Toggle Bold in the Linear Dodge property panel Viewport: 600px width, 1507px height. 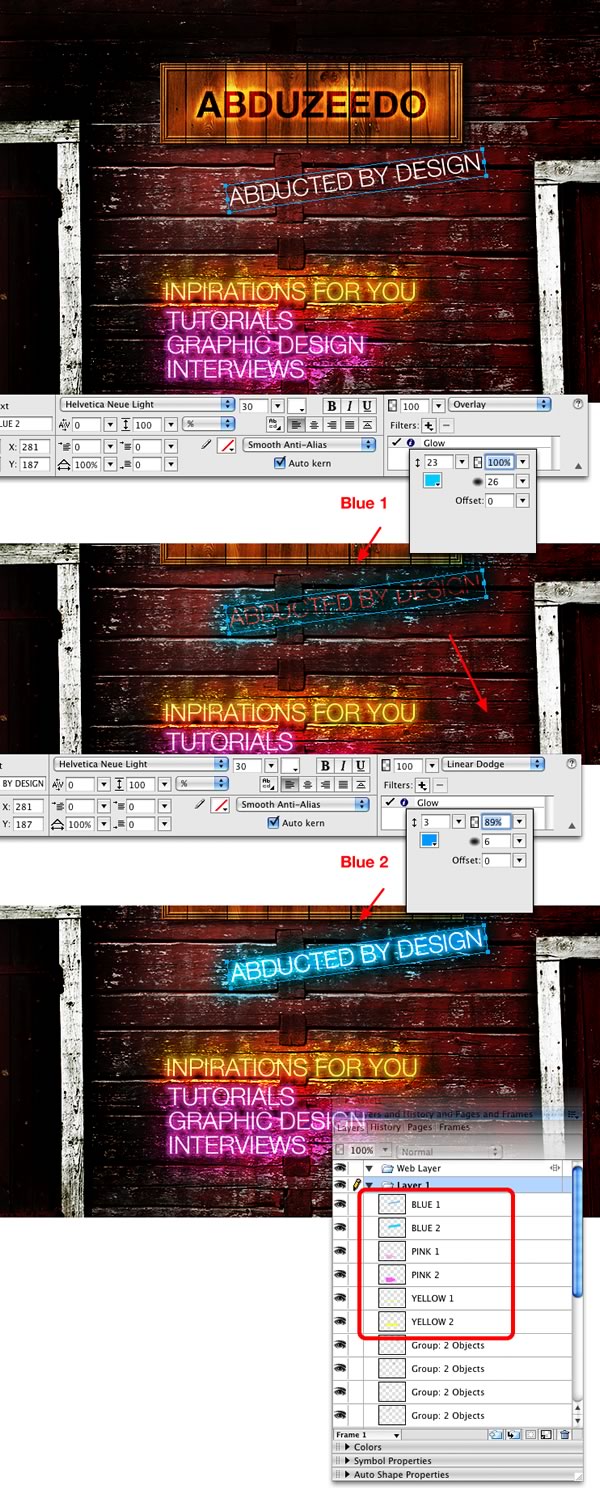pyautogui.click(x=325, y=765)
